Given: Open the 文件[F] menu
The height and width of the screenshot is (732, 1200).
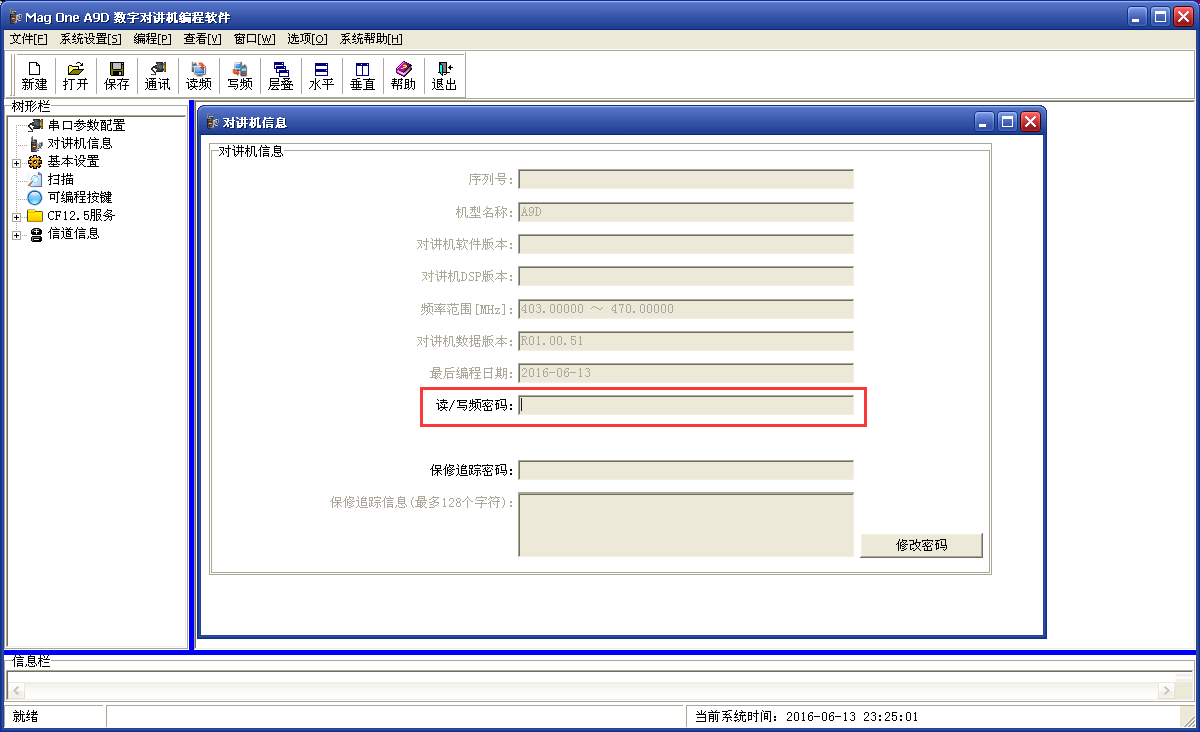Looking at the screenshot, I should click(x=28, y=39).
